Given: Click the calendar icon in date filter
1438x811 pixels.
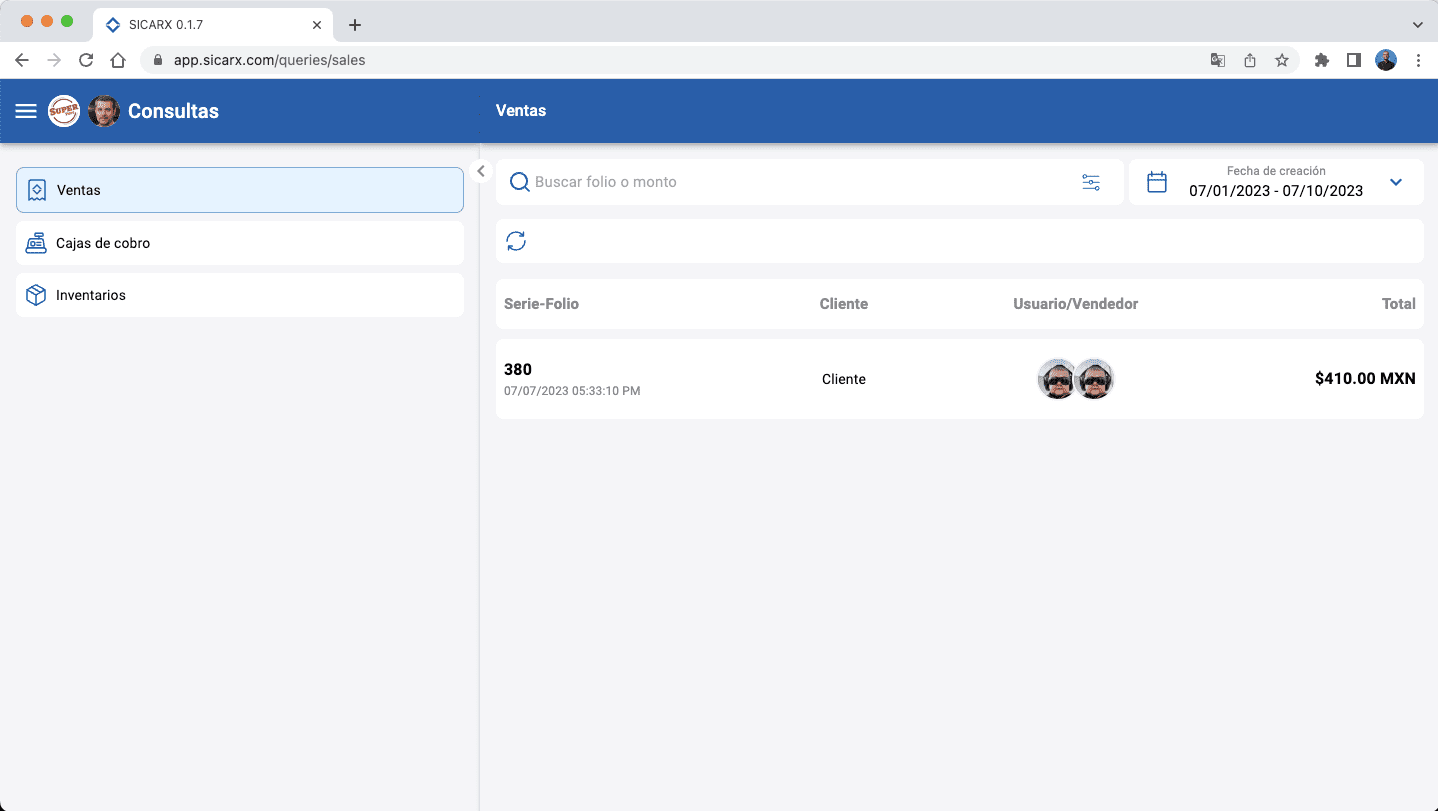Looking at the screenshot, I should (x=1157, y=182).
